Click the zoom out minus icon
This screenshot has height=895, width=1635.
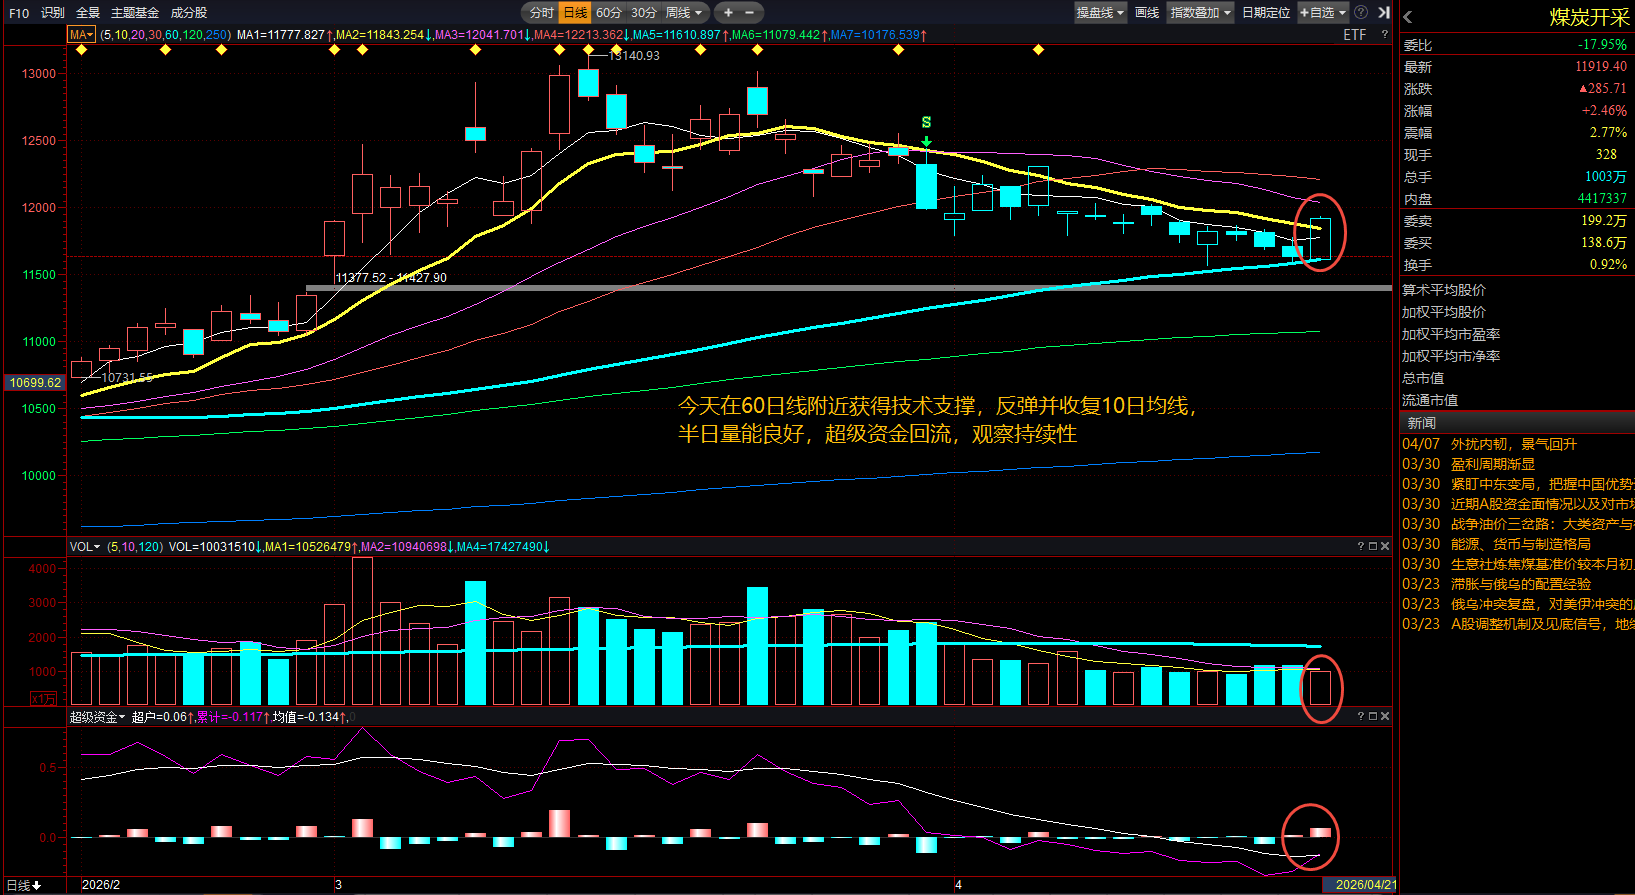click(x=750, y=12)
